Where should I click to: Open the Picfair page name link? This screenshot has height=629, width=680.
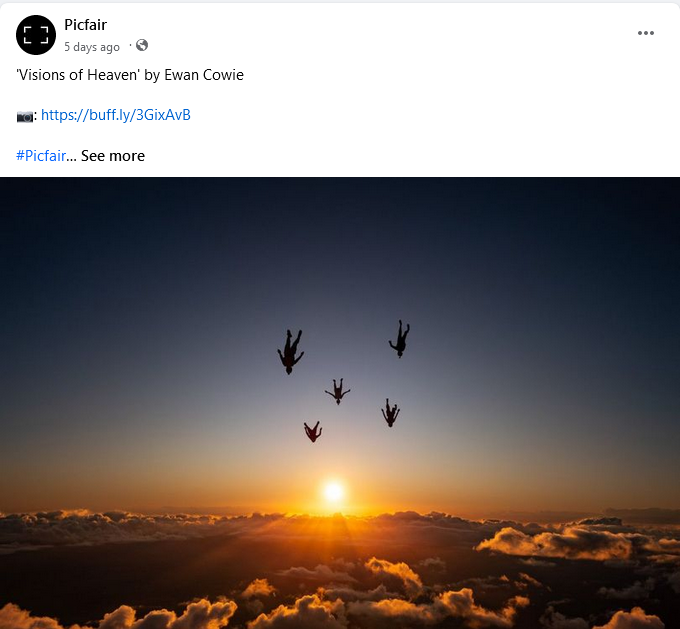point(85,25)
